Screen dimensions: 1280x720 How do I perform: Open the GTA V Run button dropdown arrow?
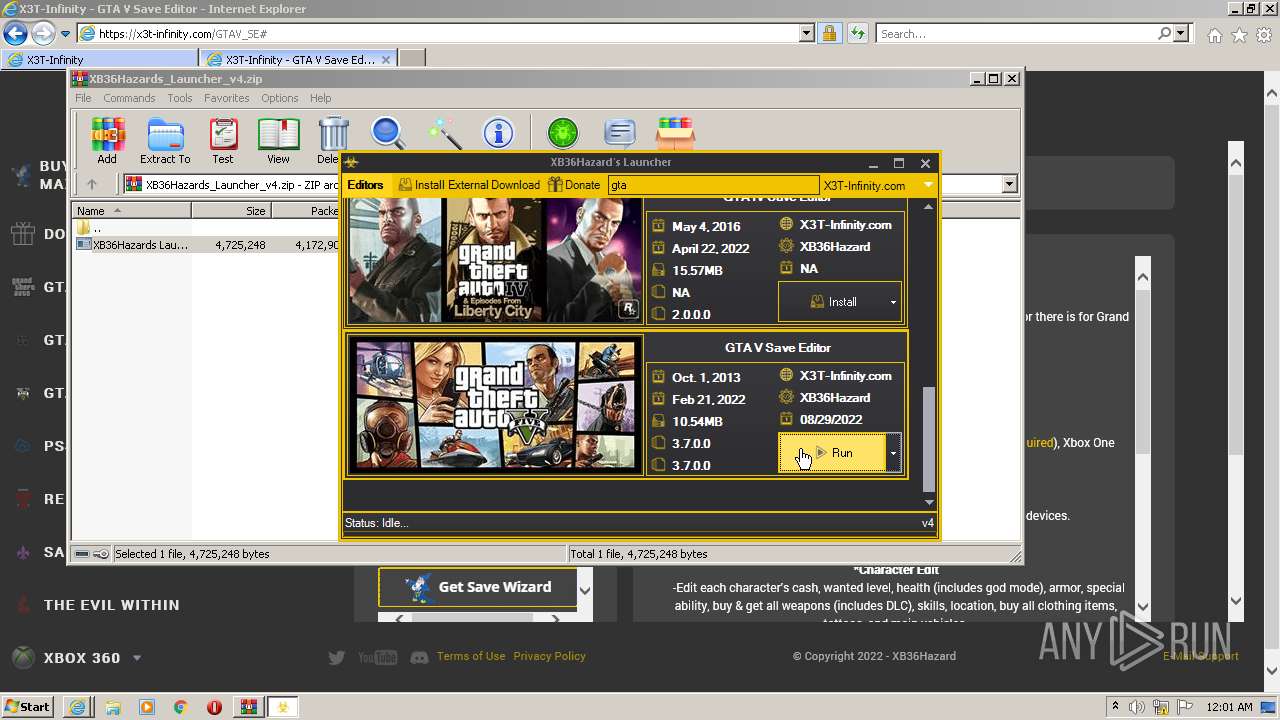(x=893, y=453)
